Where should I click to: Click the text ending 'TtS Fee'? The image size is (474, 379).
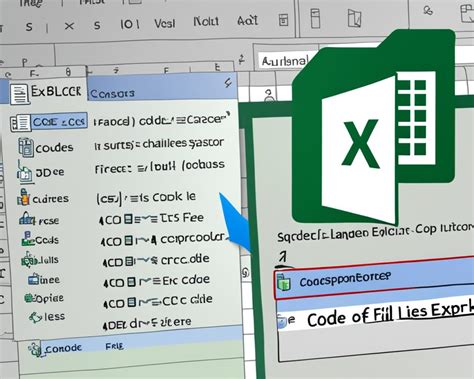152,219
